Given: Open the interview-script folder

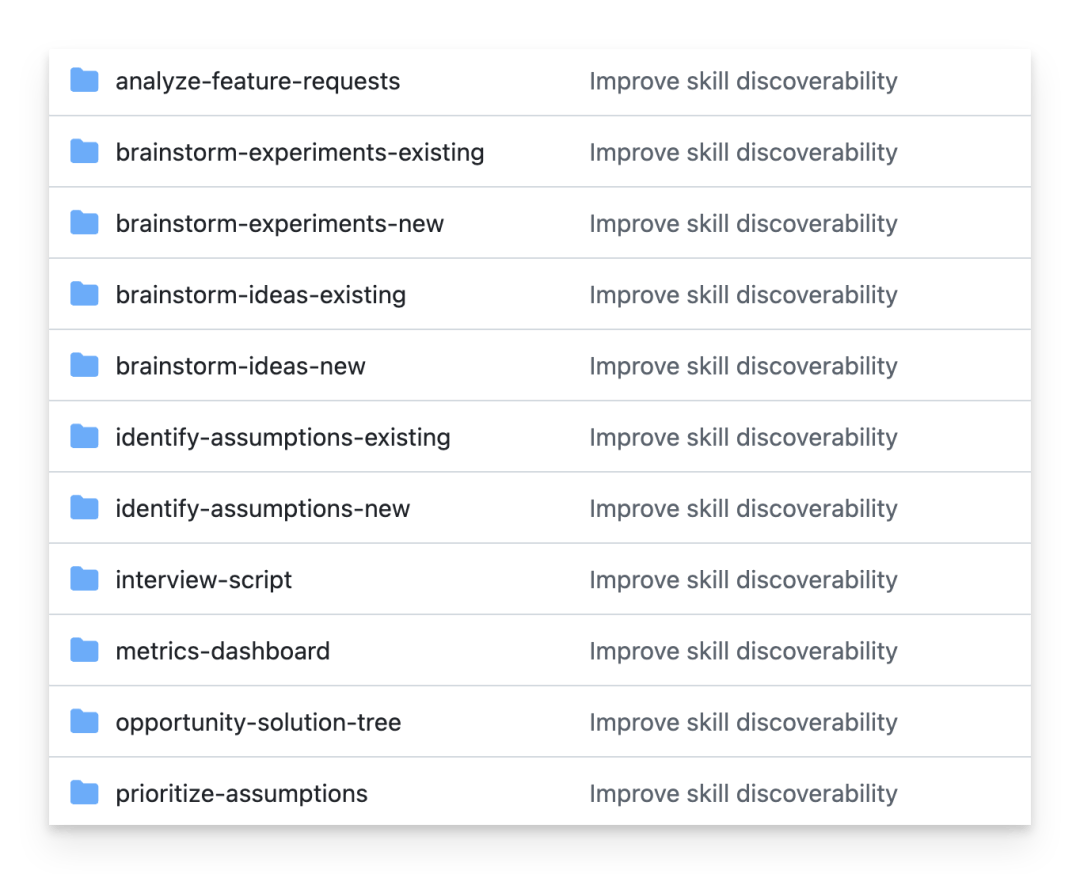Looking at the screenshot, I should [203, 580].
